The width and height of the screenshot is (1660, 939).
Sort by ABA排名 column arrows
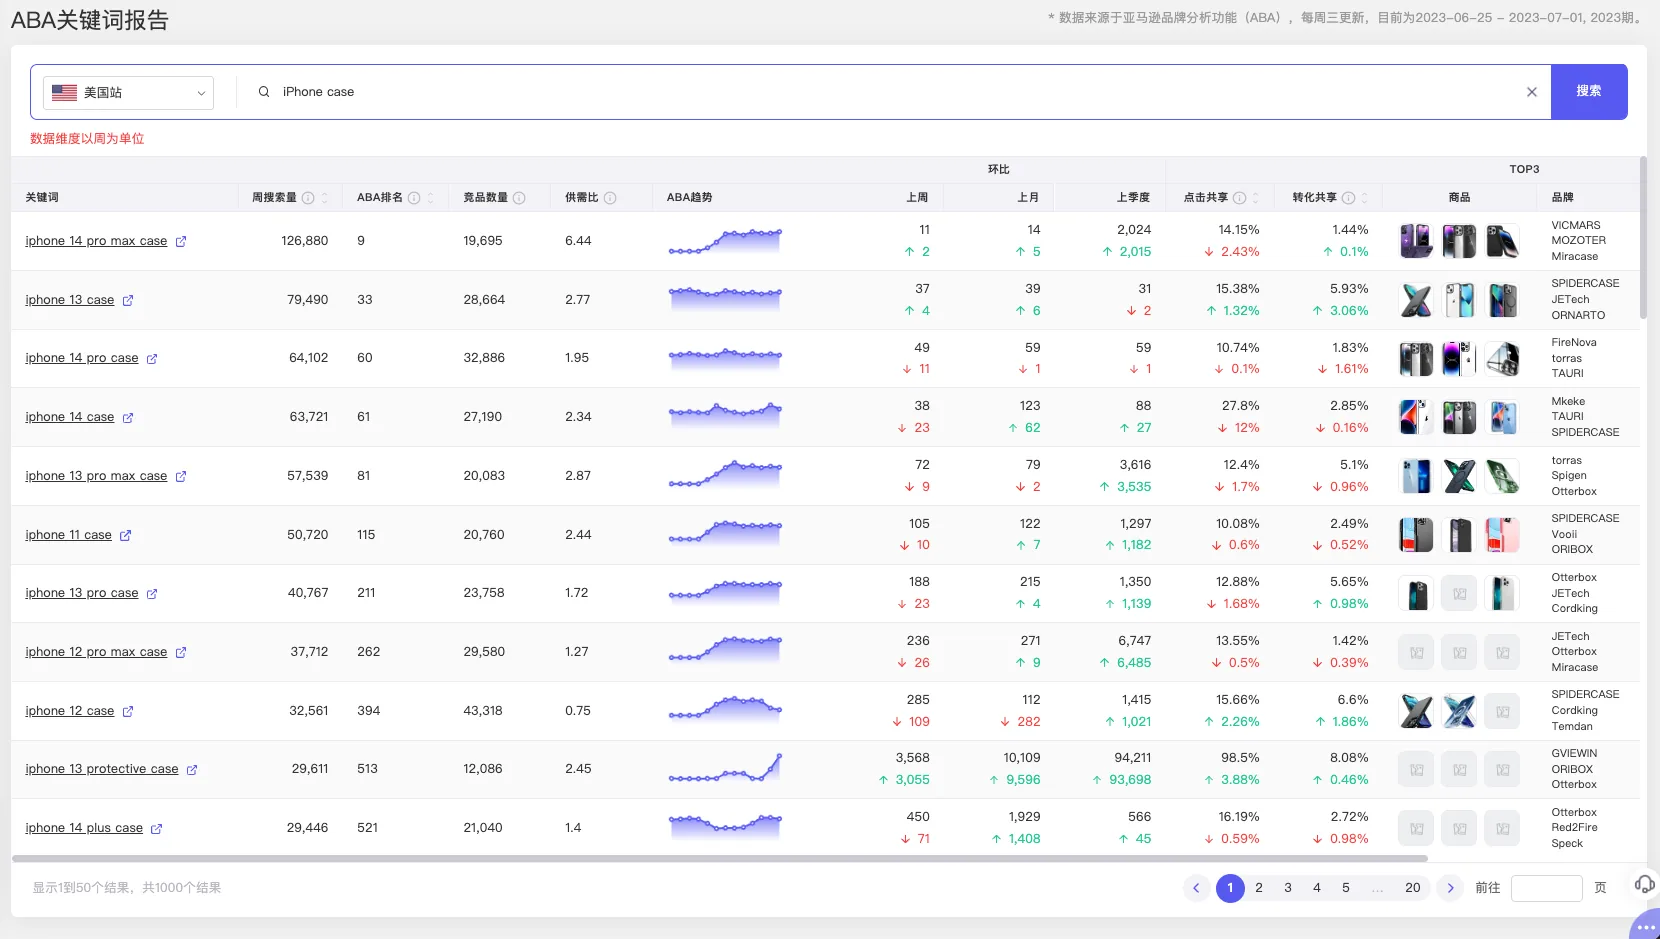coord(431,198)
